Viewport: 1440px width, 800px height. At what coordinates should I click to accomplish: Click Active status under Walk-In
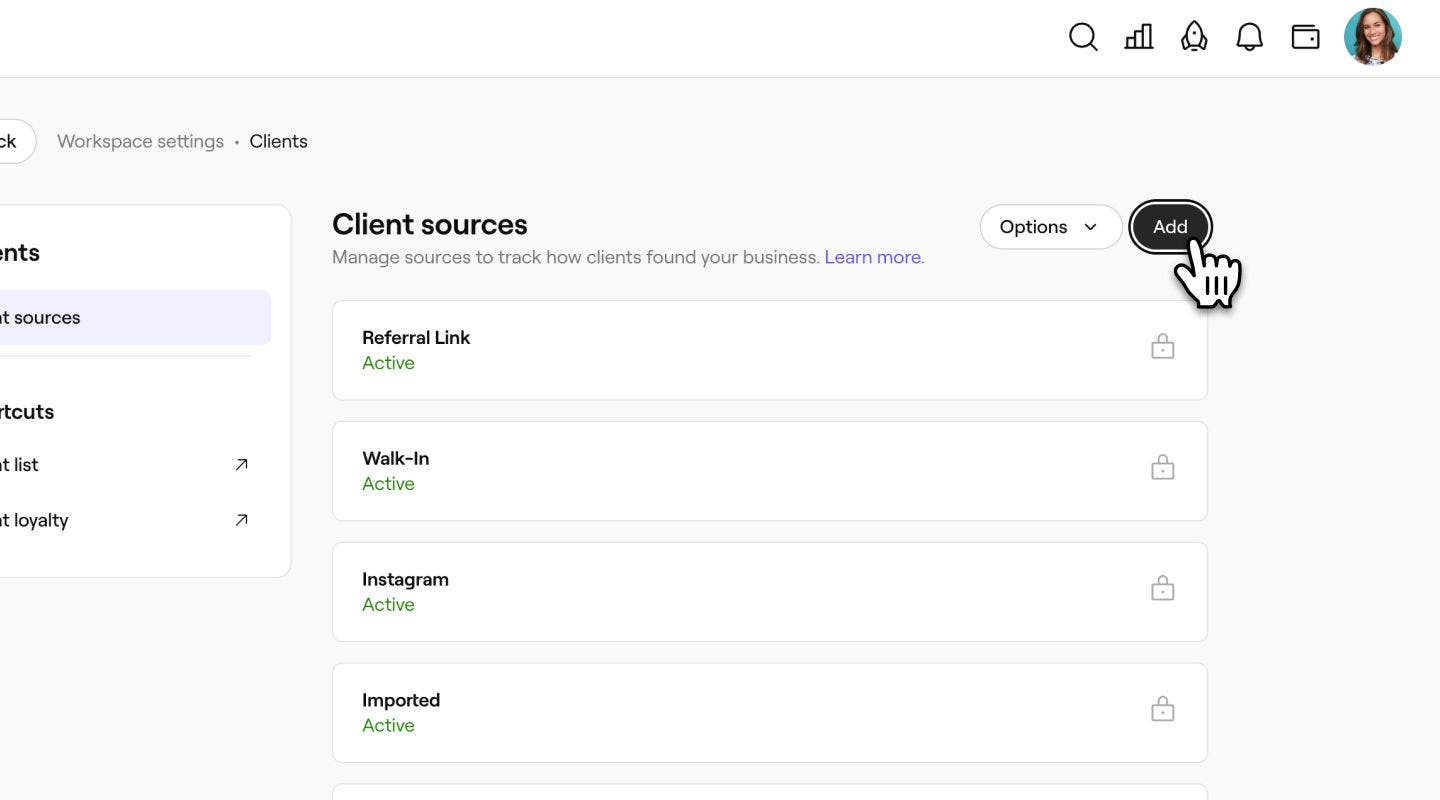point(388,484)
